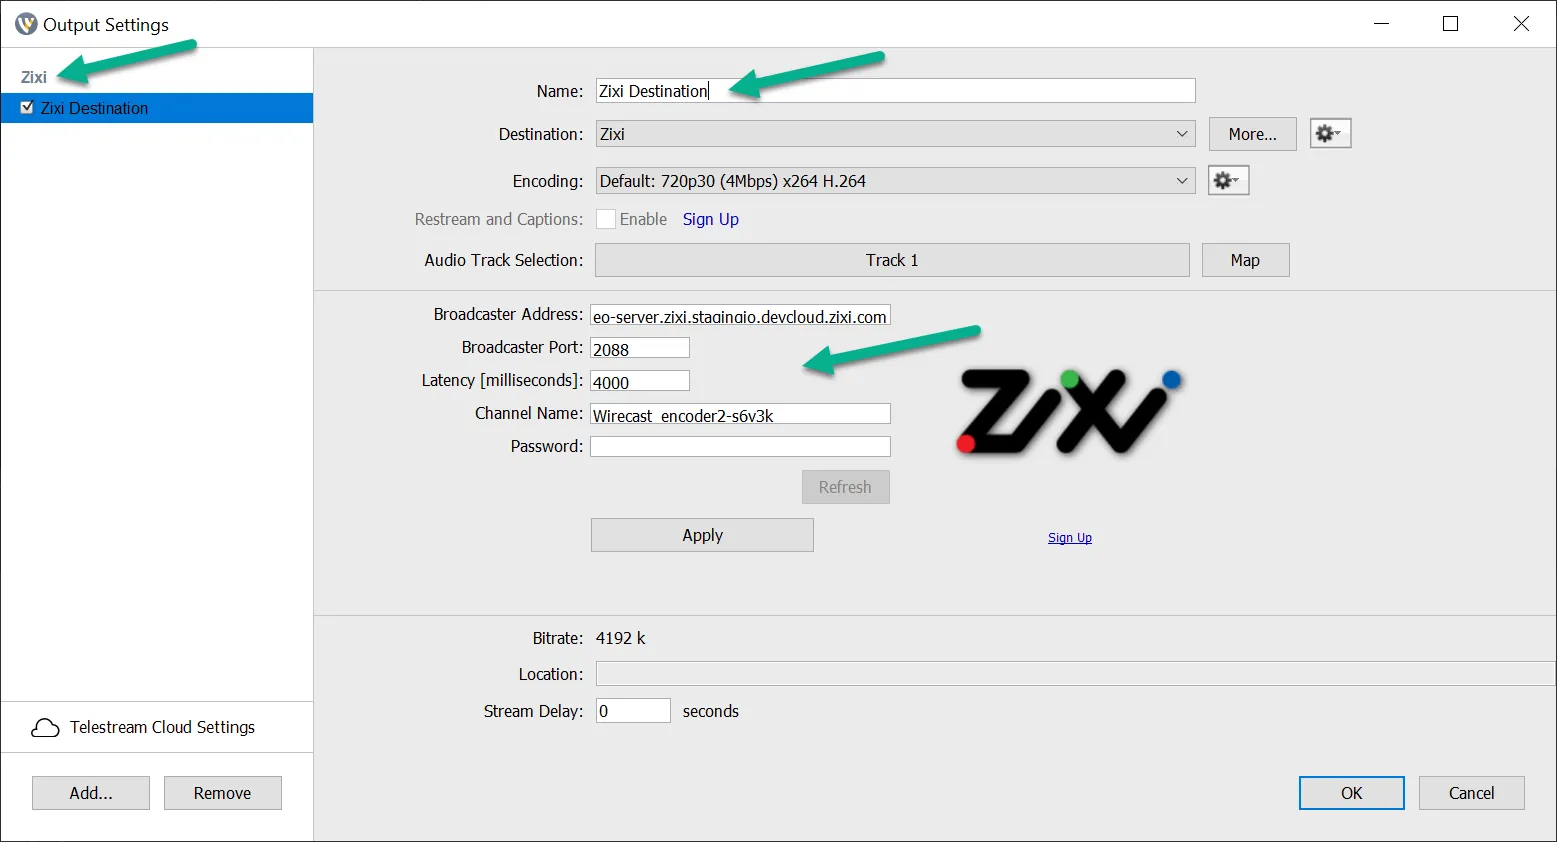Close the Output Settings window
1557x842 pixels.
click(x=1521, y=24)
